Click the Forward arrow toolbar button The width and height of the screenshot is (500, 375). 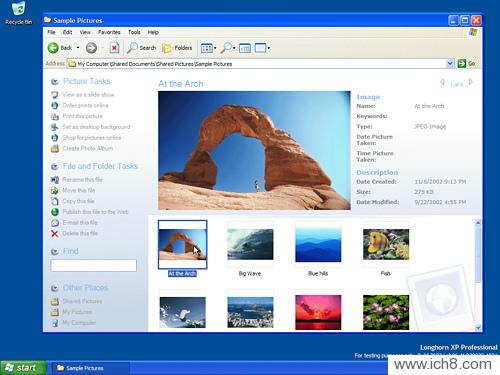click(91, 48)
